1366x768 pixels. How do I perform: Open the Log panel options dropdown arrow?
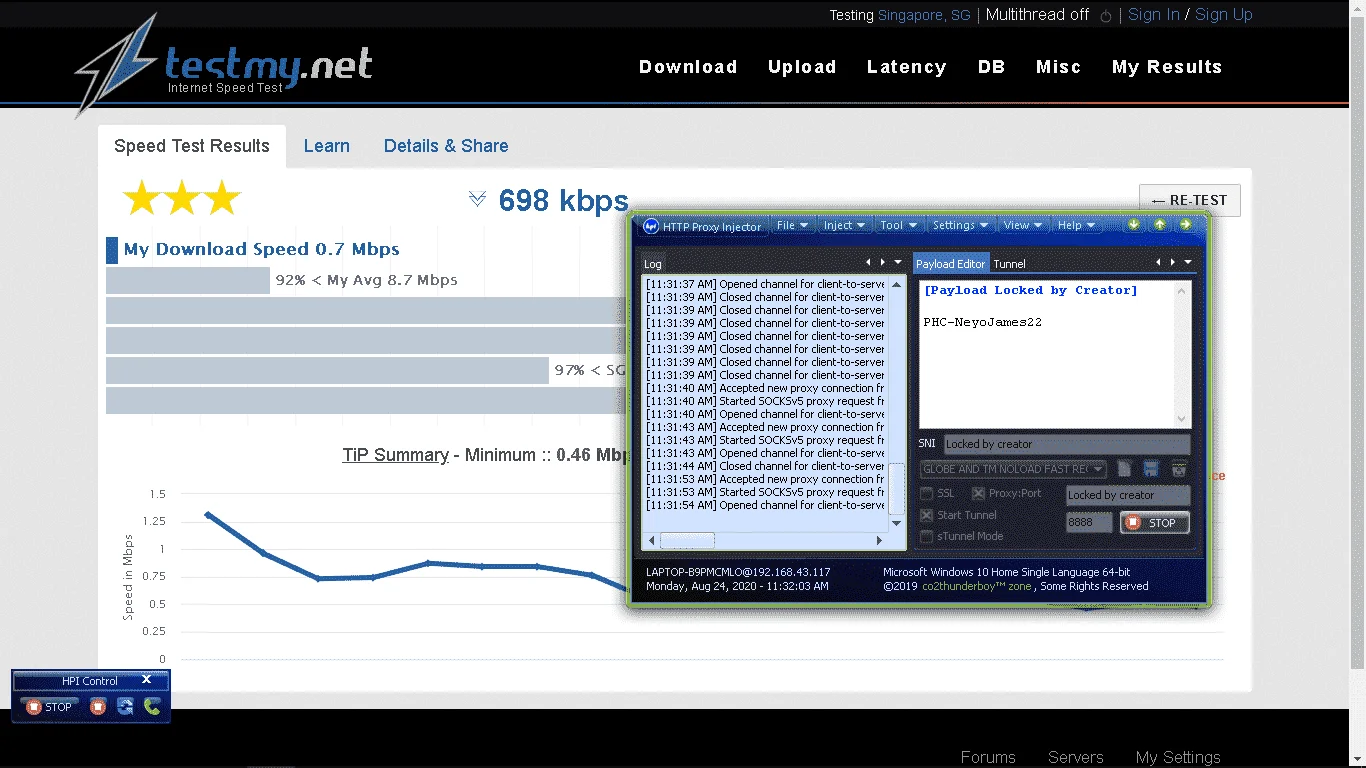point(898,262)
